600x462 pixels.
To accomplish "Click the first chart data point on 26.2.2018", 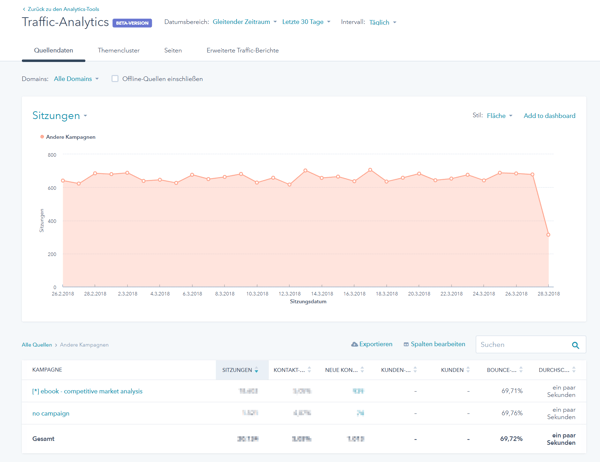I will (63, 181).
